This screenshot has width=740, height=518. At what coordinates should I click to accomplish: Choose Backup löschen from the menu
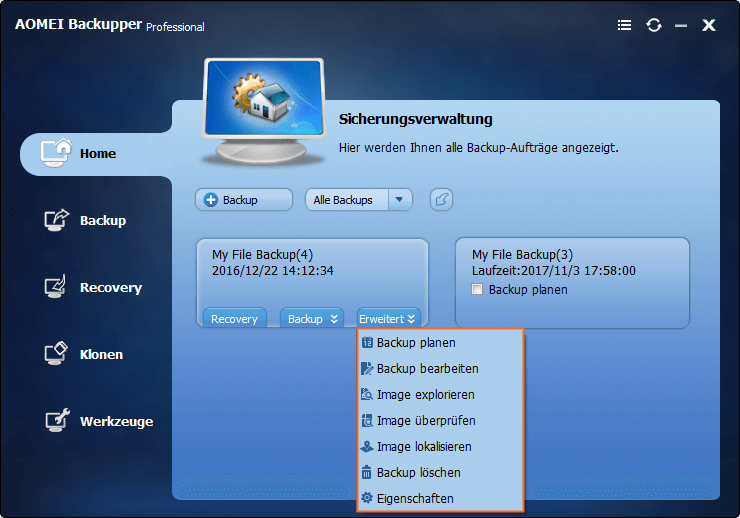click(441, 472)
